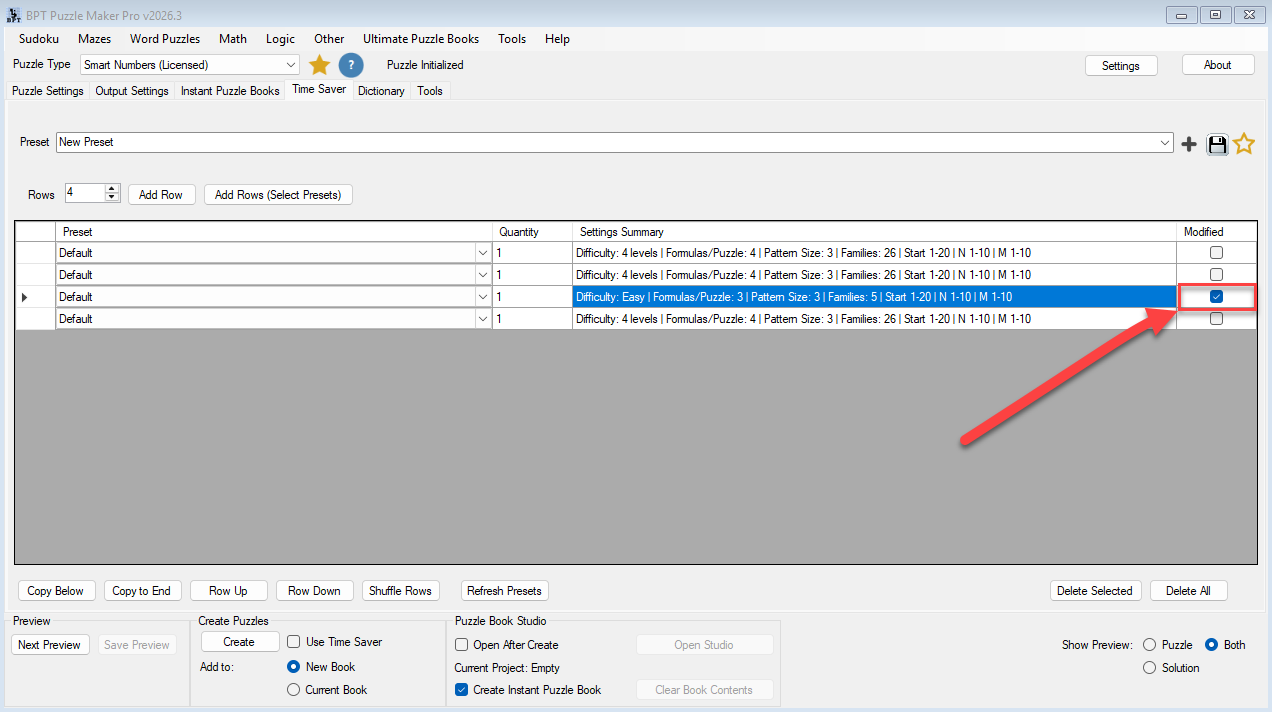Click the Settings button
The height and width of the screenshot is (712, 1272).
point(1121,65)
